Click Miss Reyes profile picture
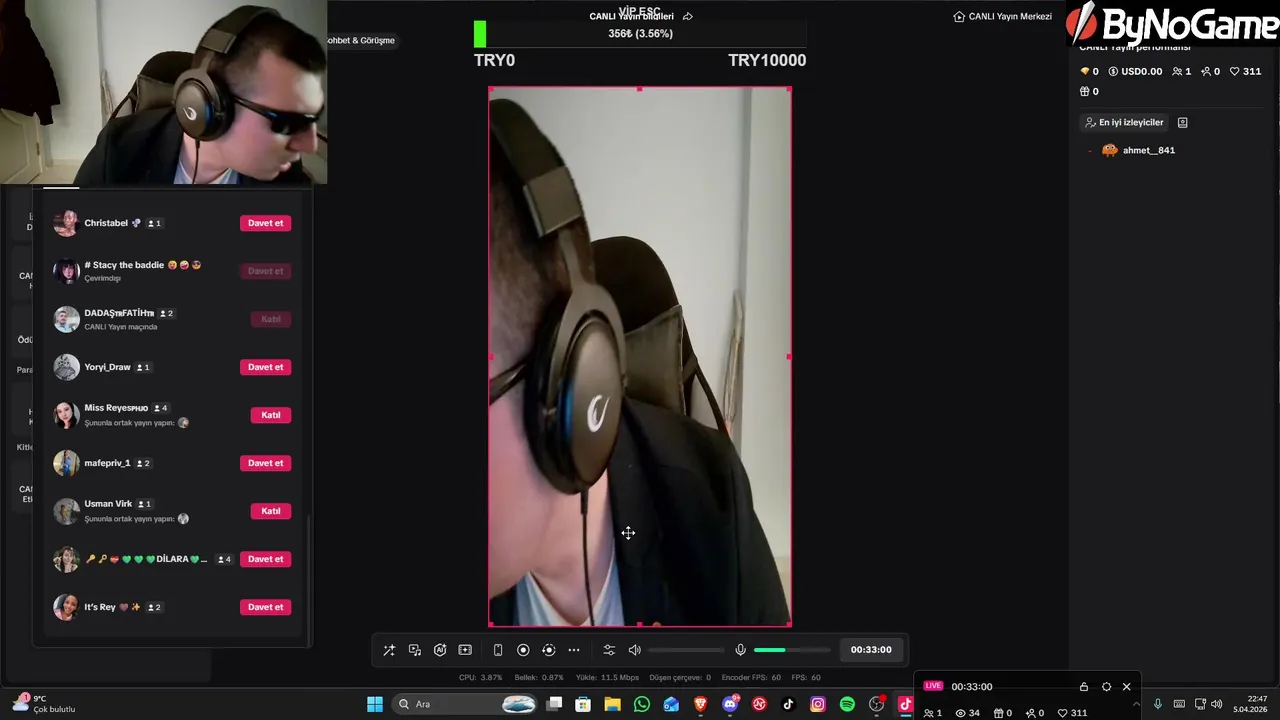 [x=66, y=415]
